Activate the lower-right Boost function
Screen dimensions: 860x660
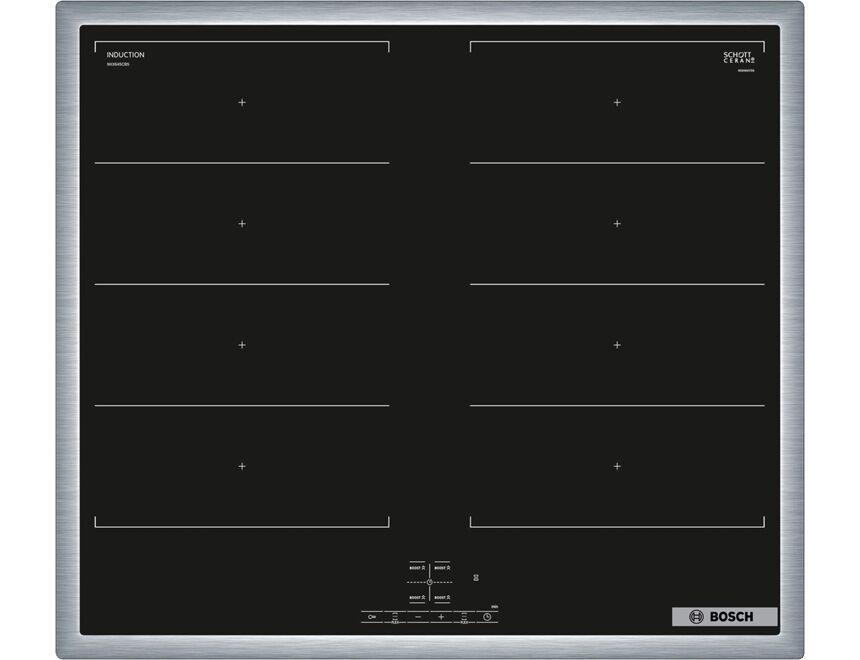pos(442,597)
